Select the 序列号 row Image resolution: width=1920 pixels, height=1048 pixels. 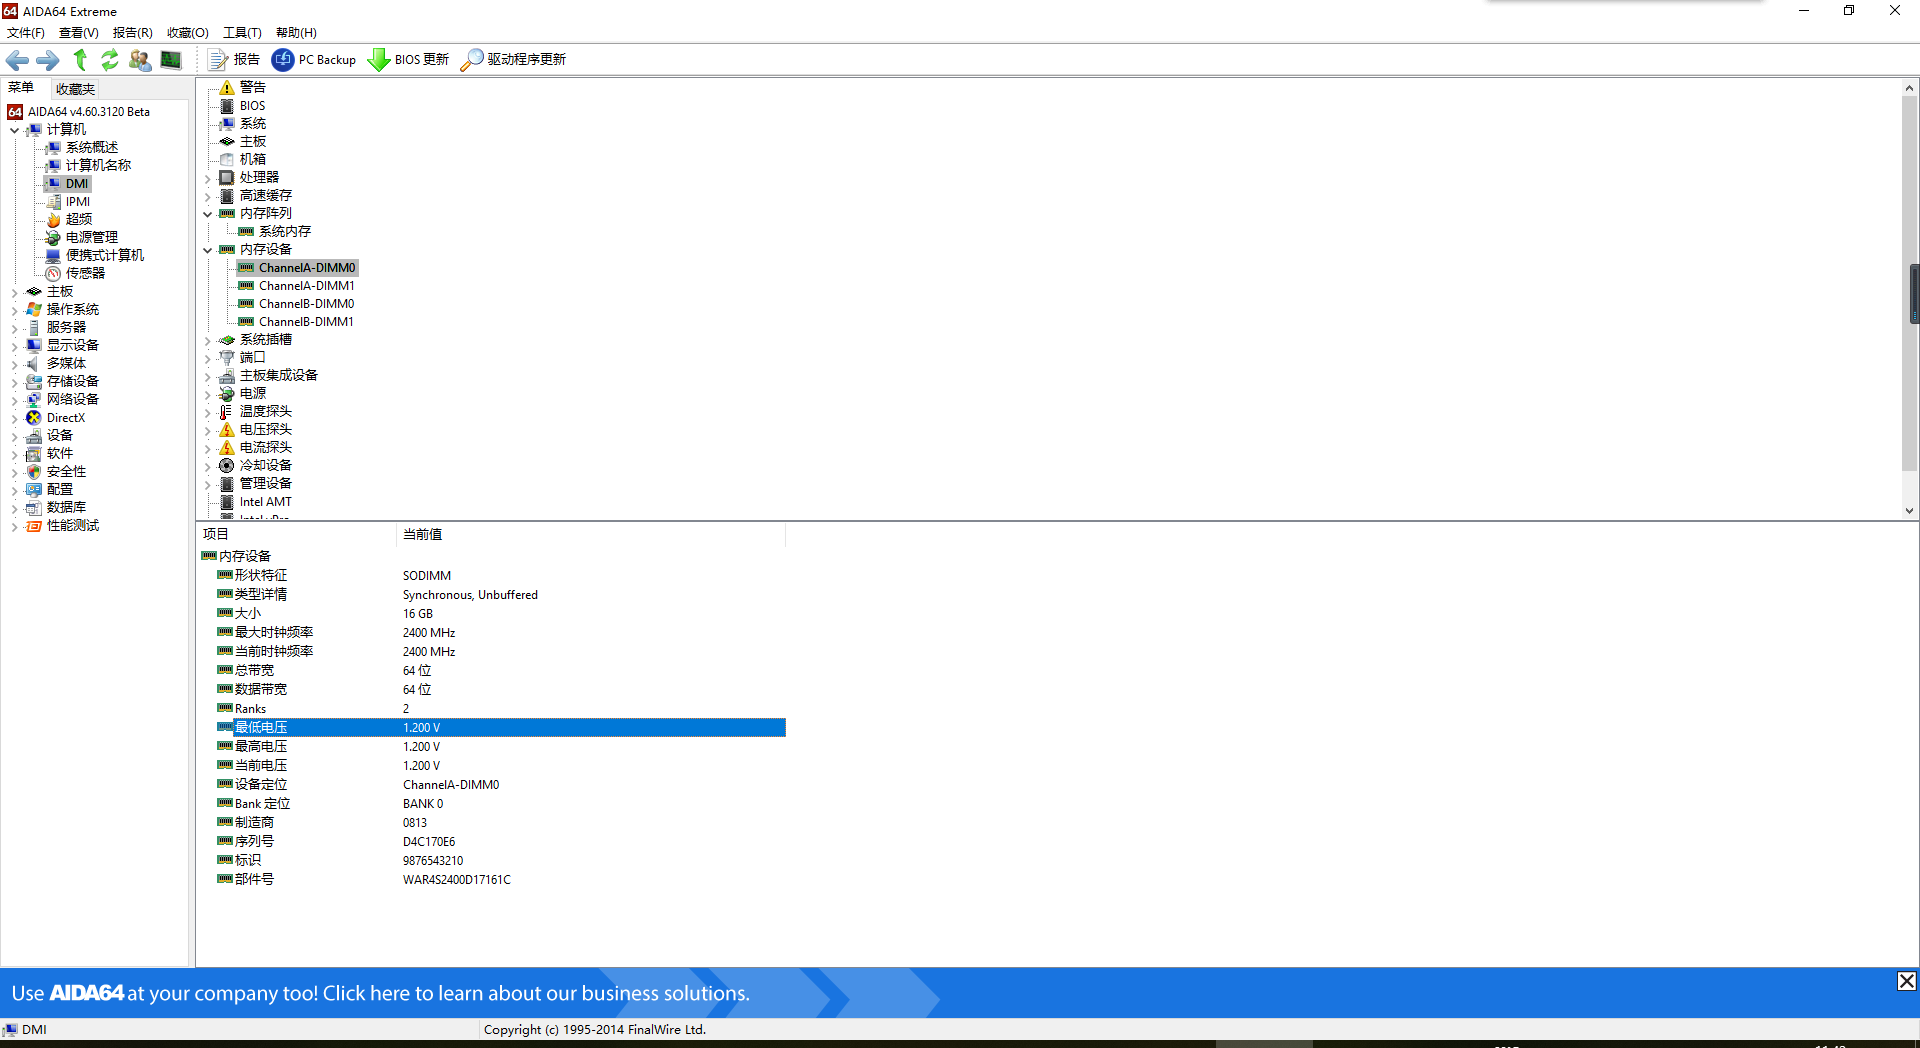coord(500,842)
